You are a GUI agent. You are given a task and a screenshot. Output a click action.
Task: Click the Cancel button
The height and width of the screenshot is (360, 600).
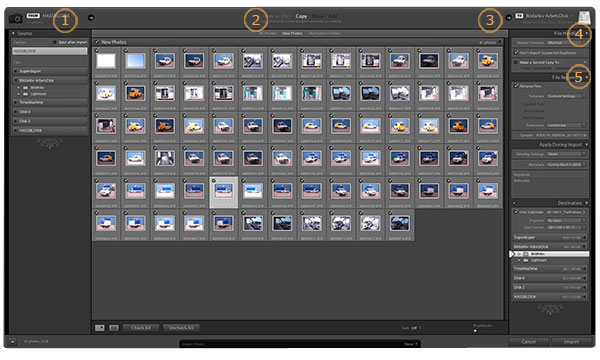(x=528, y=341)
